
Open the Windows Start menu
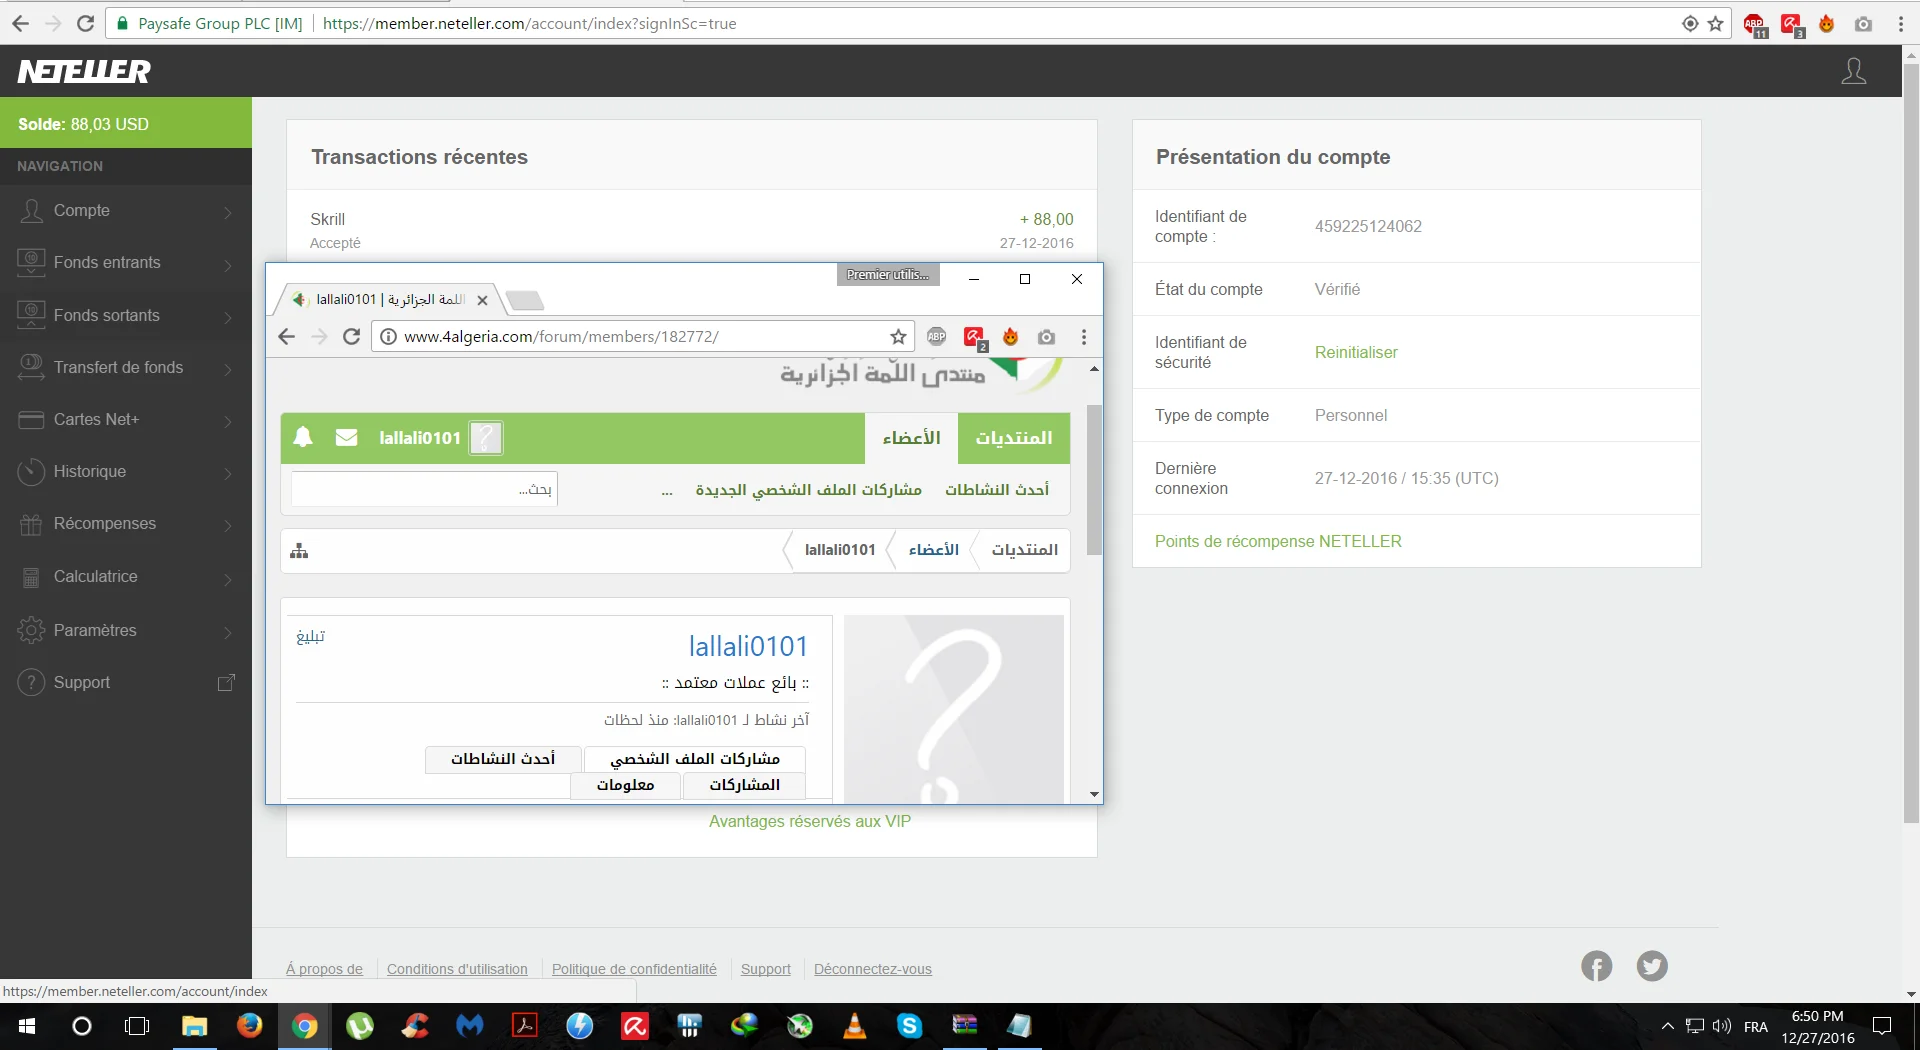point(27,1026)
